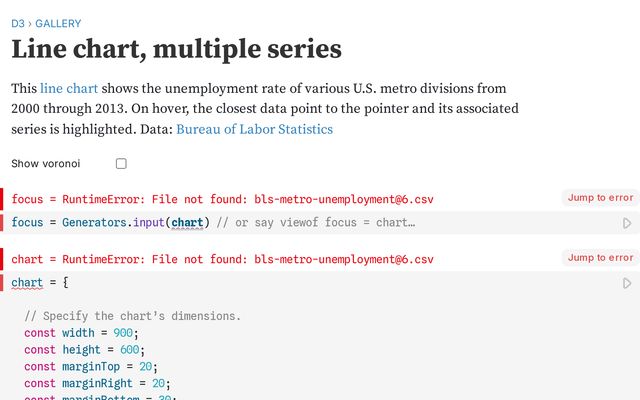Run the chart cell play icon

click(627, 283)
